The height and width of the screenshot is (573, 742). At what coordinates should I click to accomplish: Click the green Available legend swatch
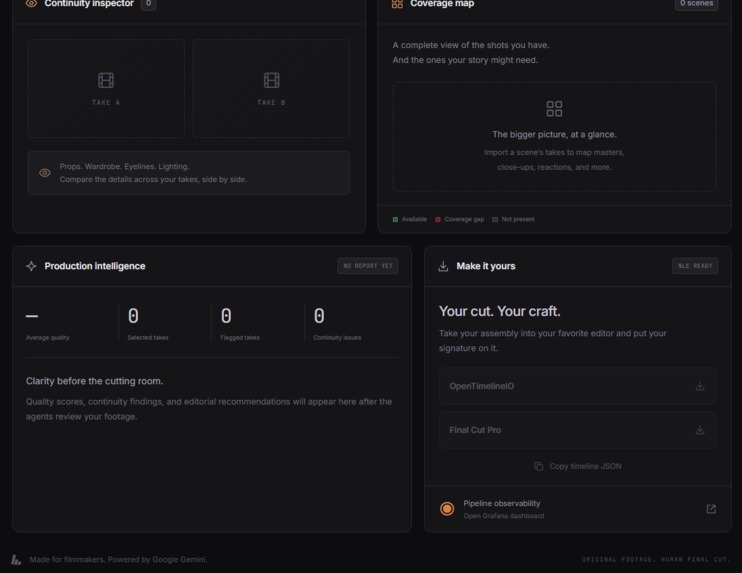pyautogui.click(x=395, y=220)
